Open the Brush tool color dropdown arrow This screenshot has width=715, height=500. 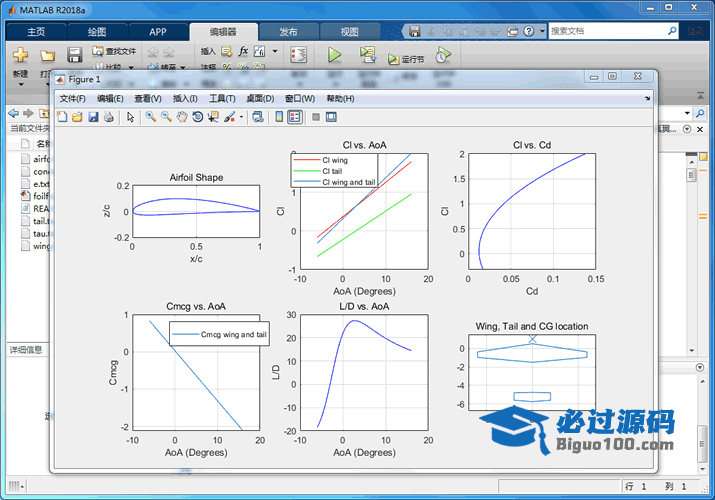242,117
